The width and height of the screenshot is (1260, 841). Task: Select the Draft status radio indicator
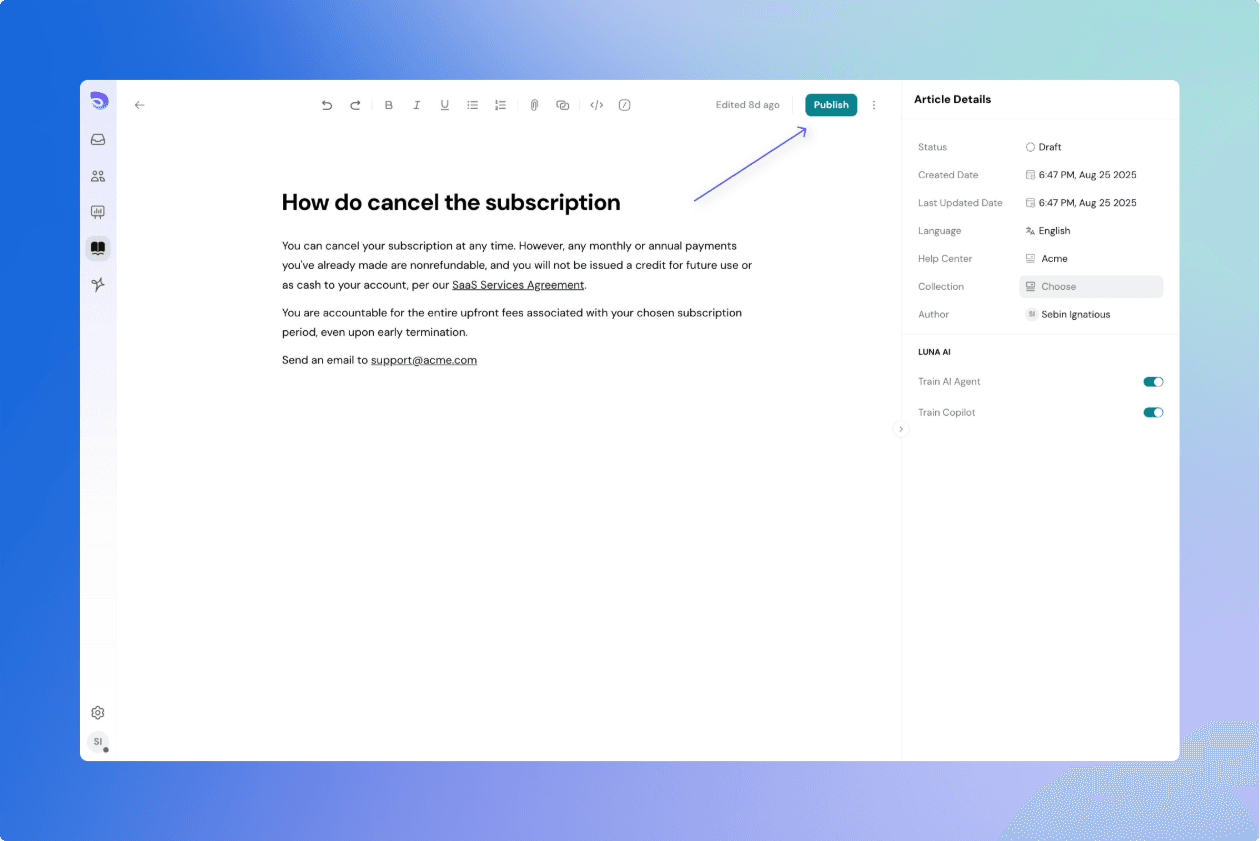(x=1030, y=146)
